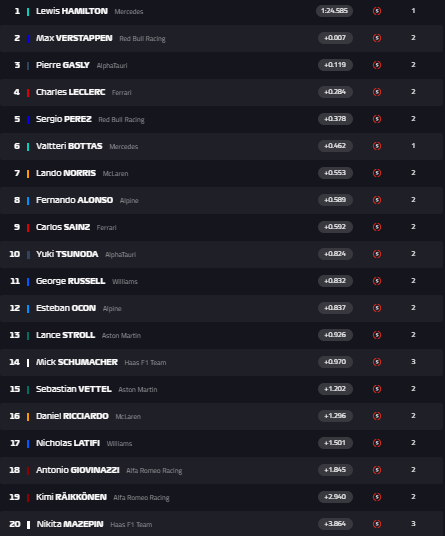Select George Russell driver name
Viewport: 445px width, 536px height.
(70, 281)
